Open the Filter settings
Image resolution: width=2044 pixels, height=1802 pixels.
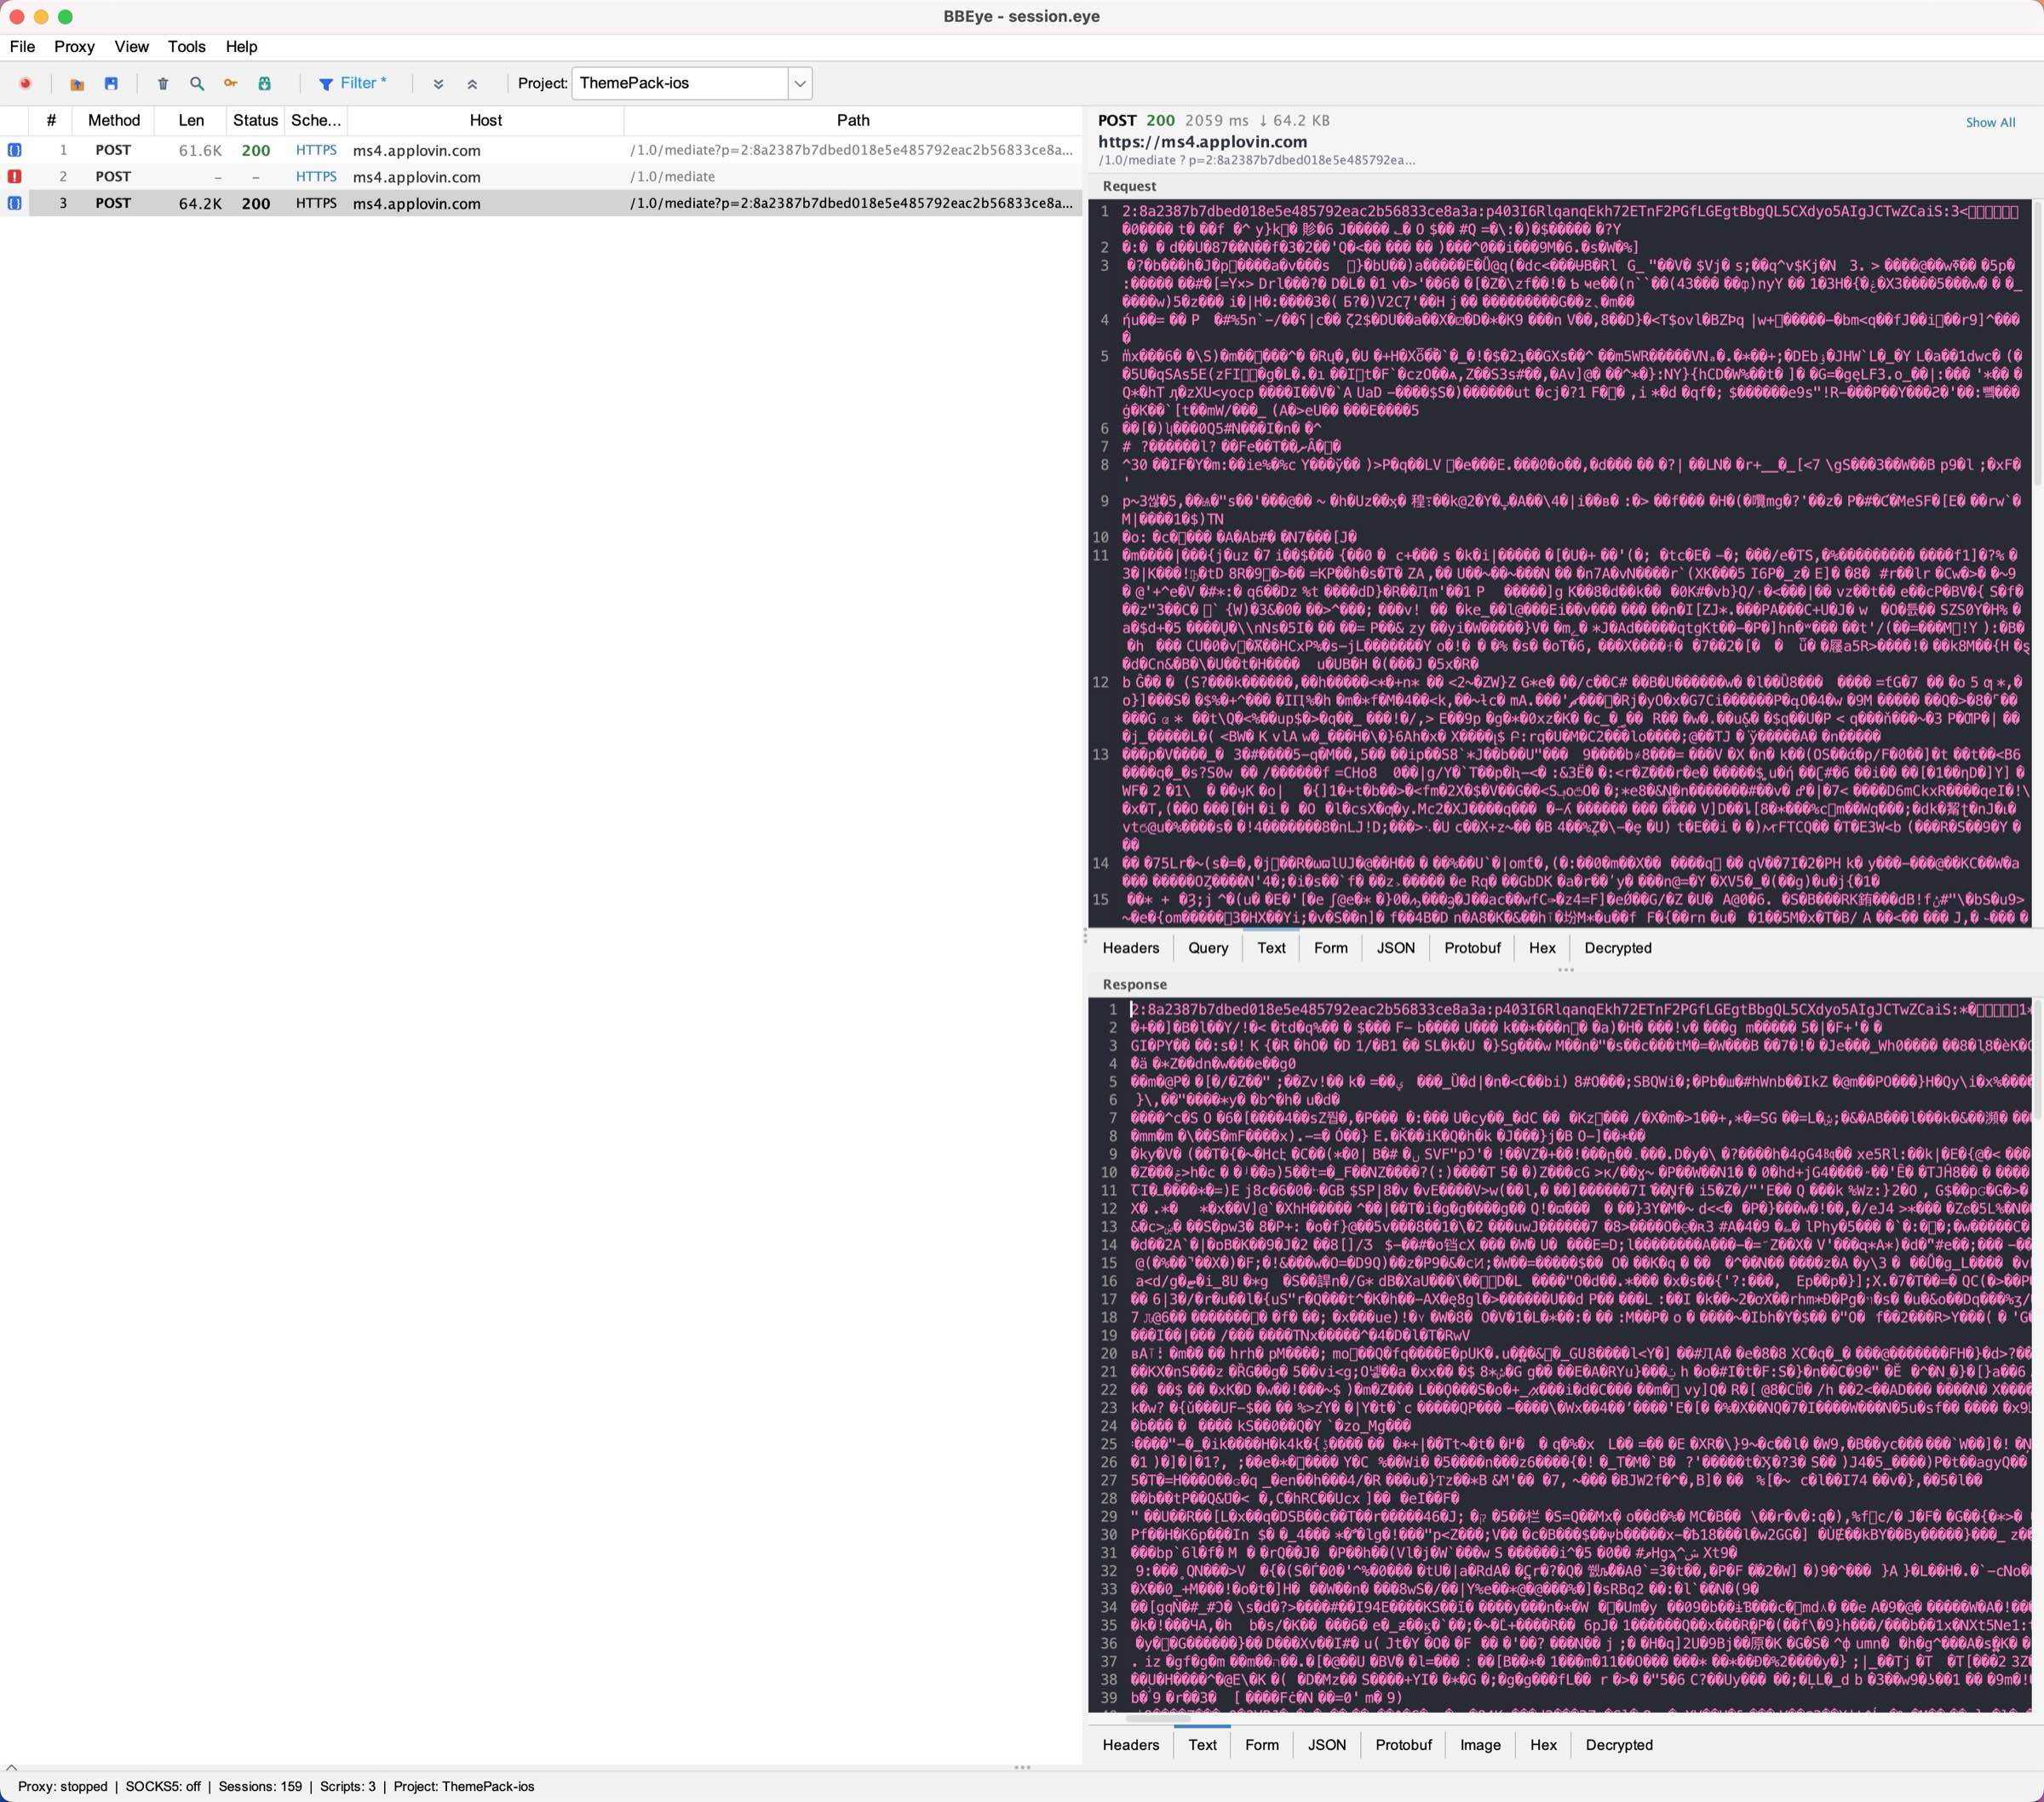pos(354,83)
